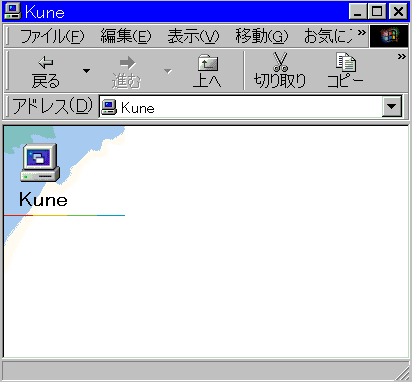412x382 pixels.
Task: Click the Back (戻る) arrow icon
Action: tap(46, 62)
